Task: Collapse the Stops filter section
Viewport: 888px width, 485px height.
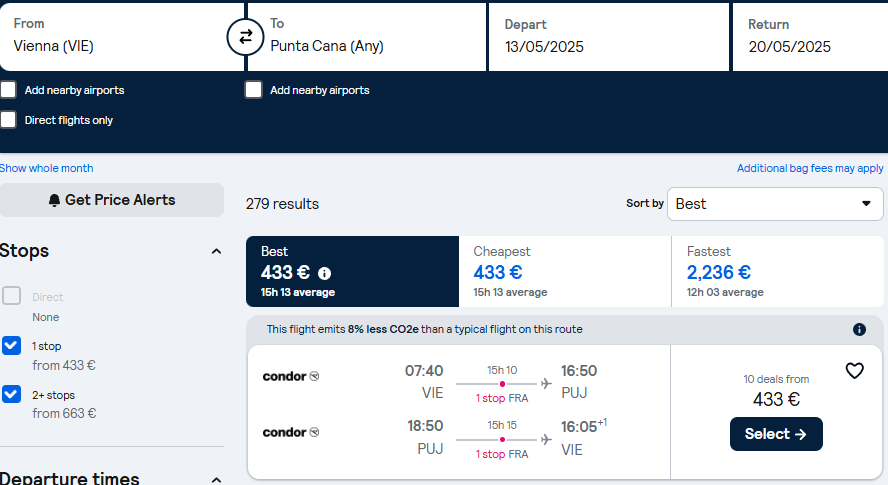Action: 216,251
